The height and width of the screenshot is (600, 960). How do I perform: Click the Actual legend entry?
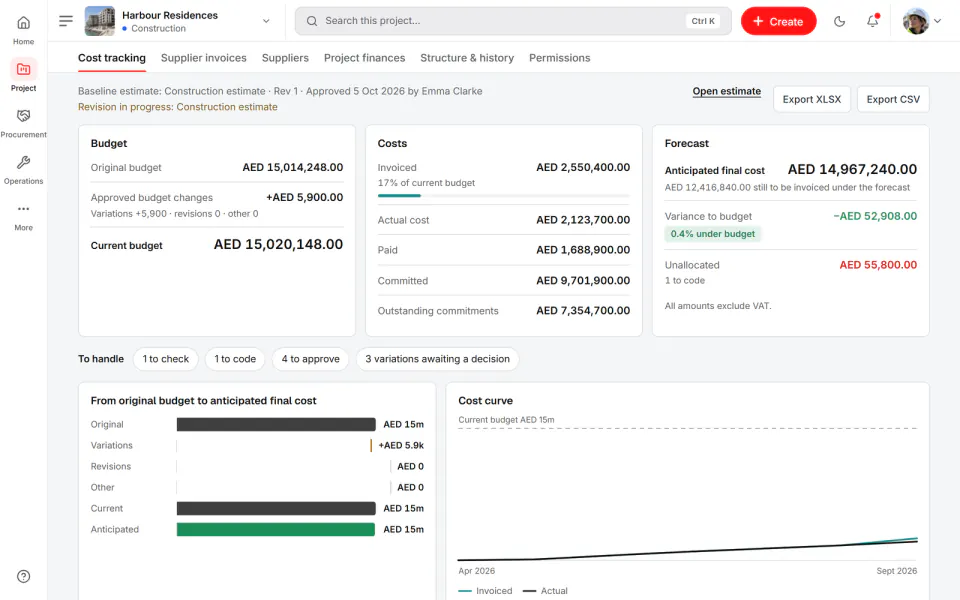click(545, 591)
